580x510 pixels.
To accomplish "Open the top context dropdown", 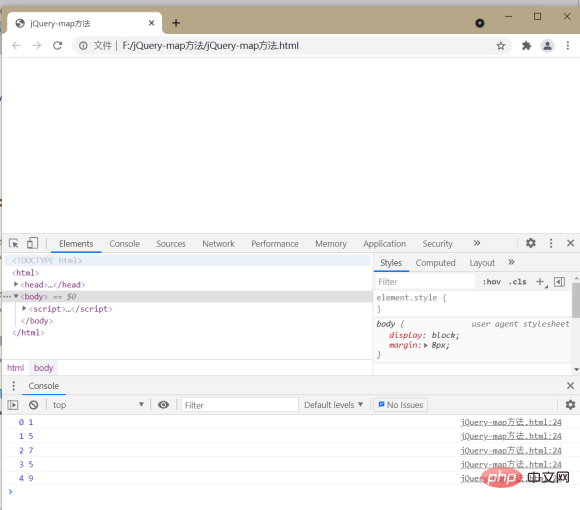I will click(x=98, y=405).
